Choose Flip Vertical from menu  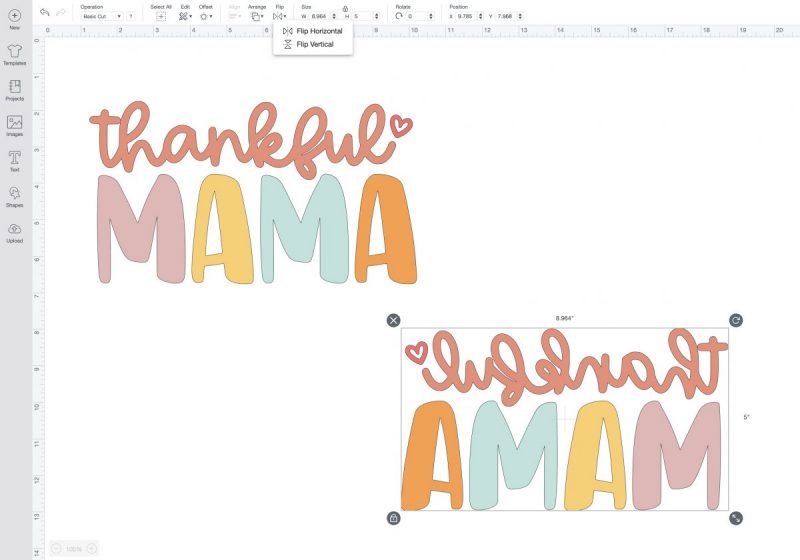(308, 44)
